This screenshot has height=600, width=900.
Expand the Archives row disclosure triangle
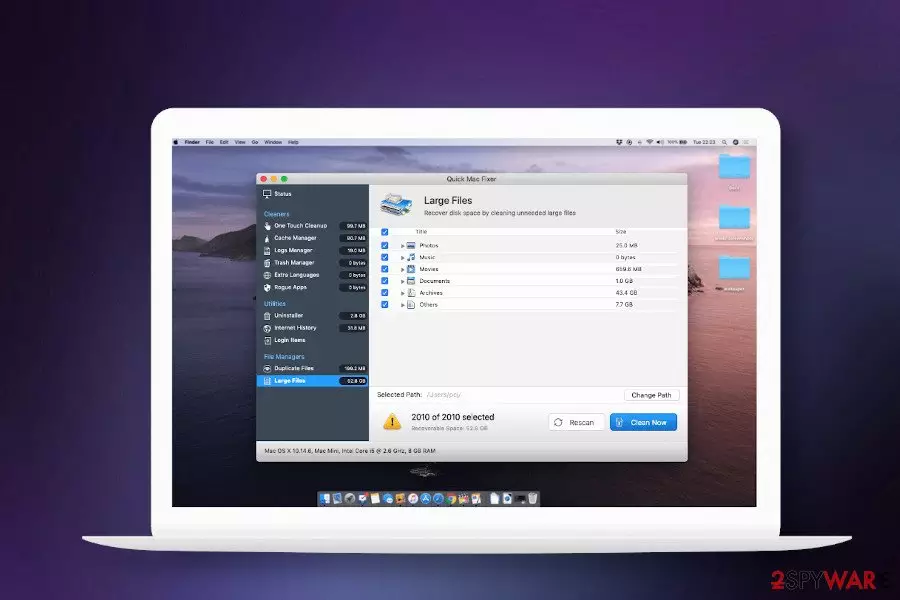point(402,293)
